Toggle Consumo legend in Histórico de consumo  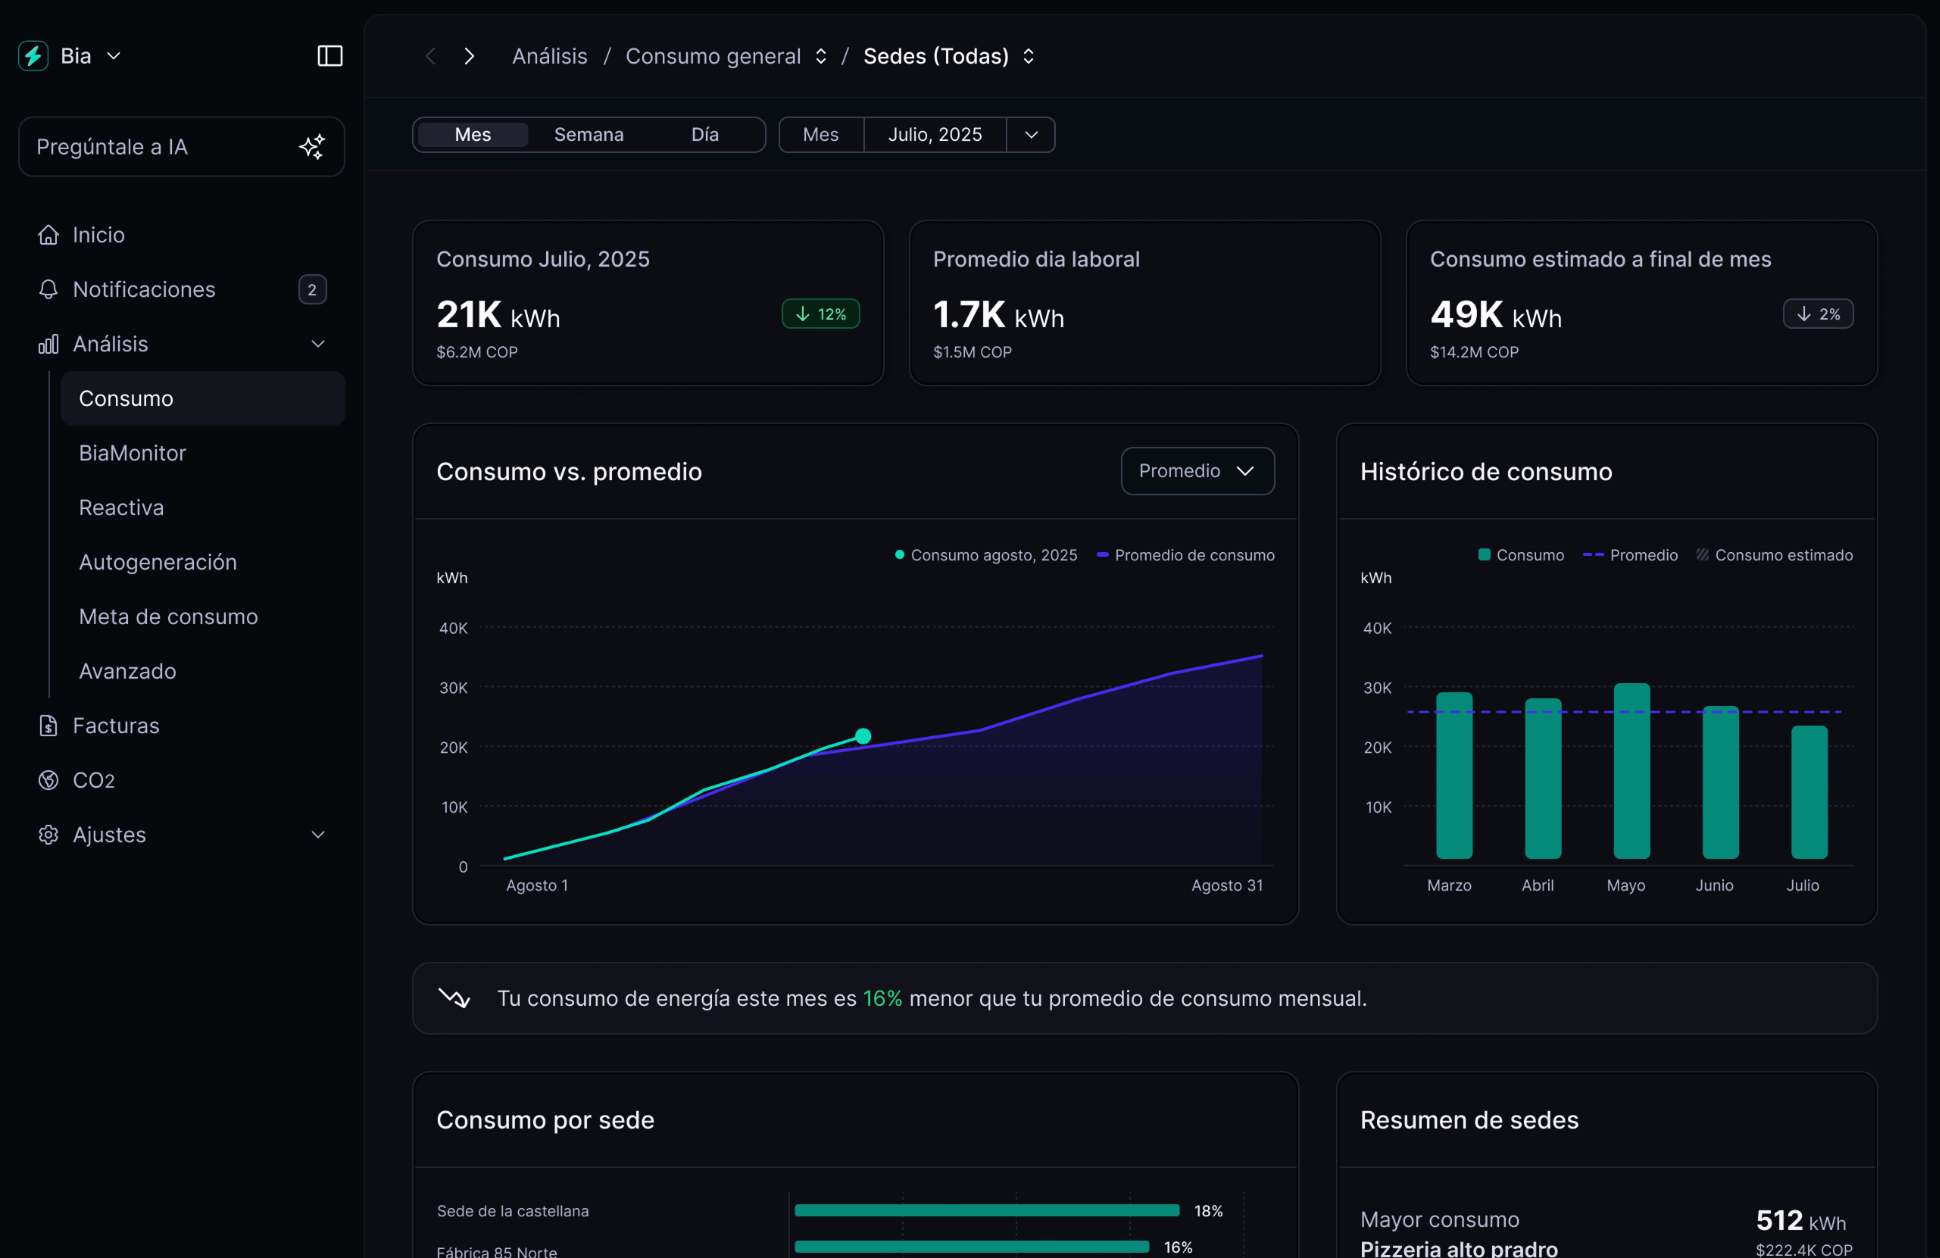click(x=1520, y=554)
